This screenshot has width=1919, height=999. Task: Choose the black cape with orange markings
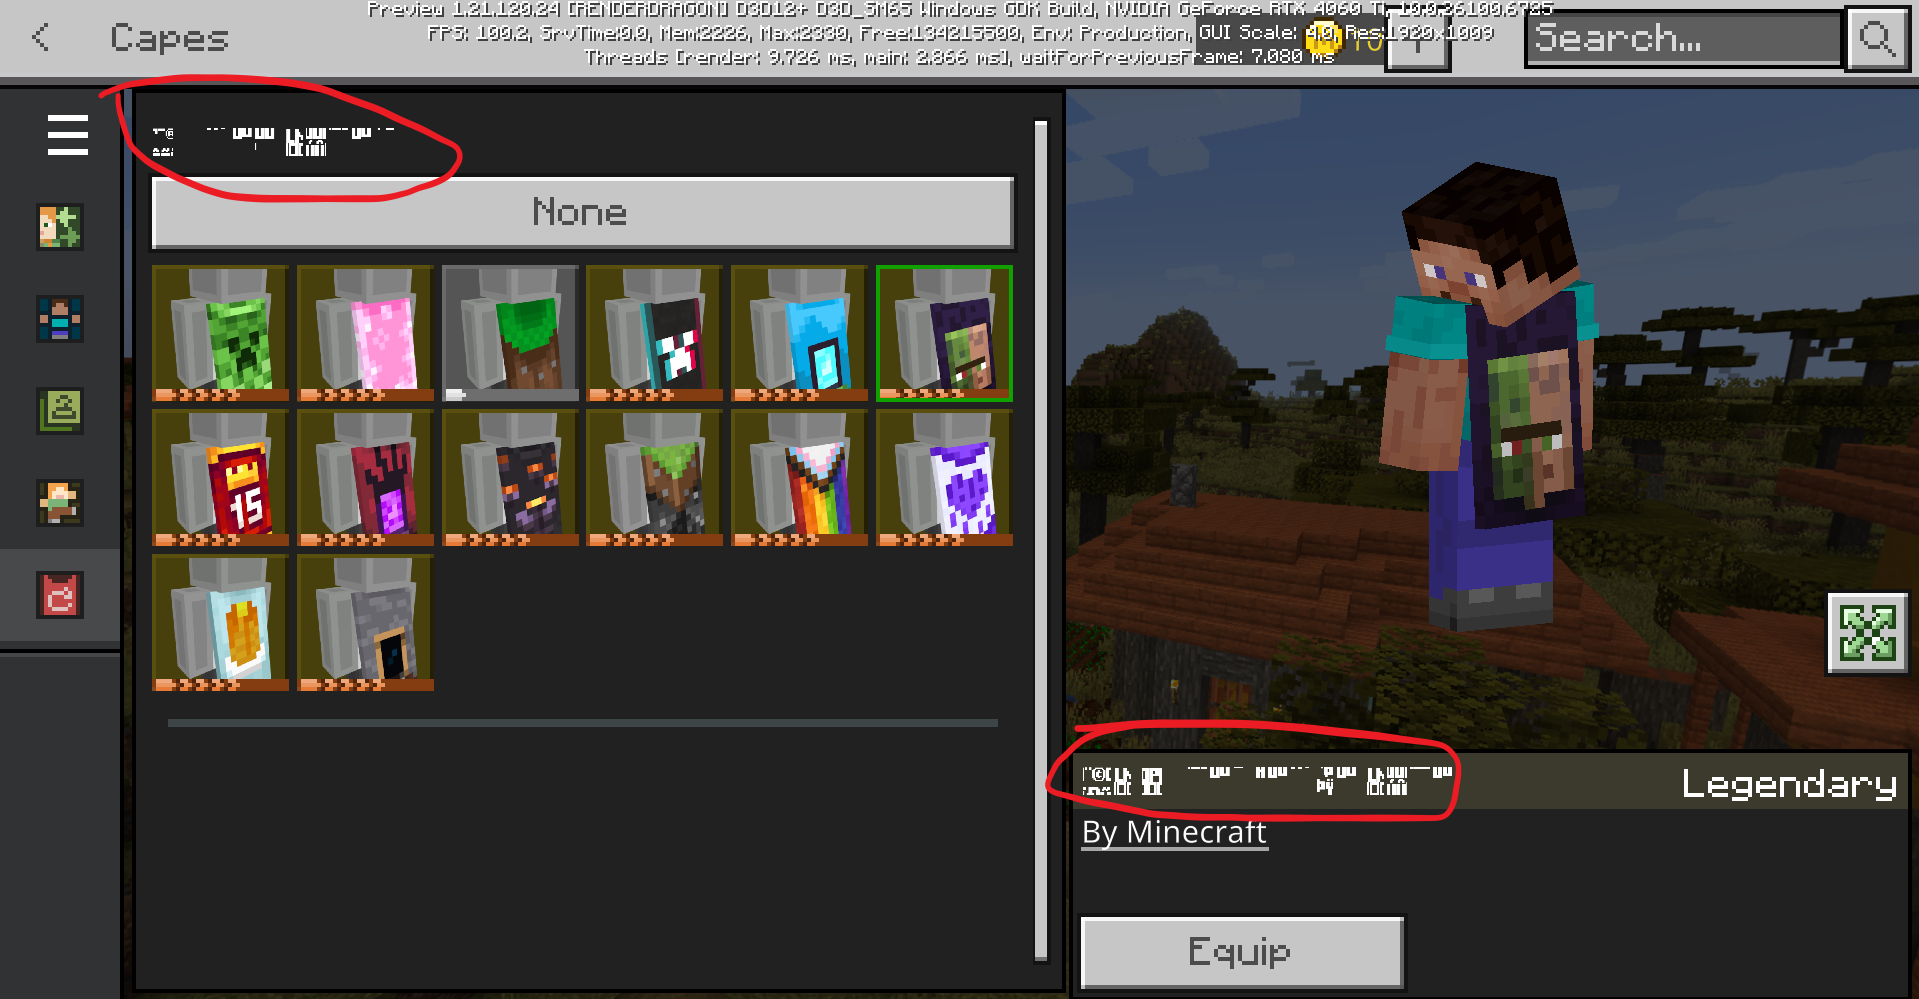click(x=510, y=478)
